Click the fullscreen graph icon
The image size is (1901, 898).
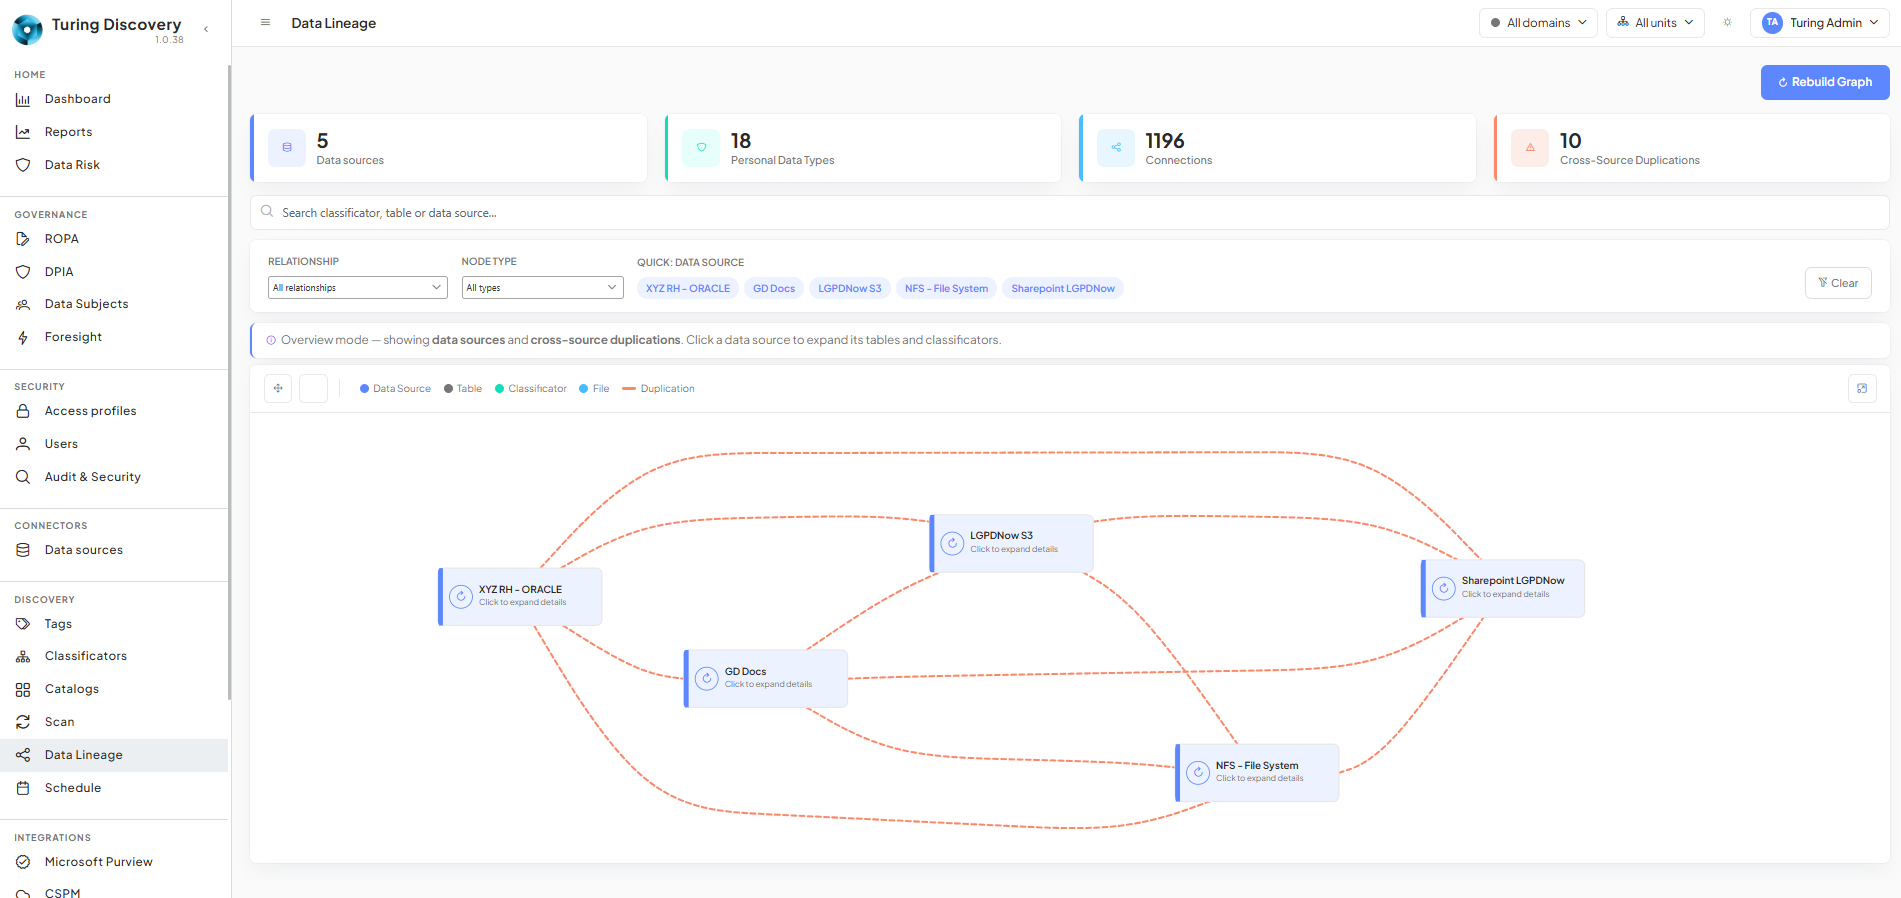point(1862,389)
